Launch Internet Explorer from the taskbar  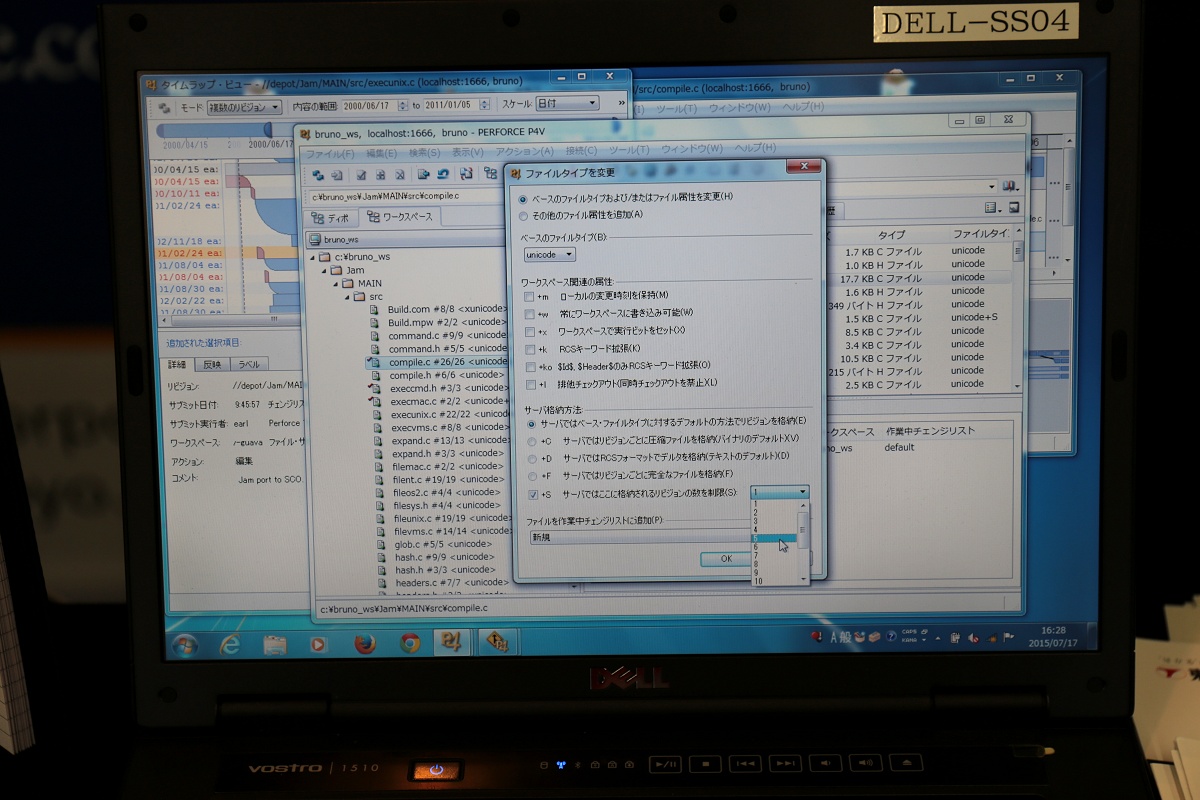[x=231, y=645]
